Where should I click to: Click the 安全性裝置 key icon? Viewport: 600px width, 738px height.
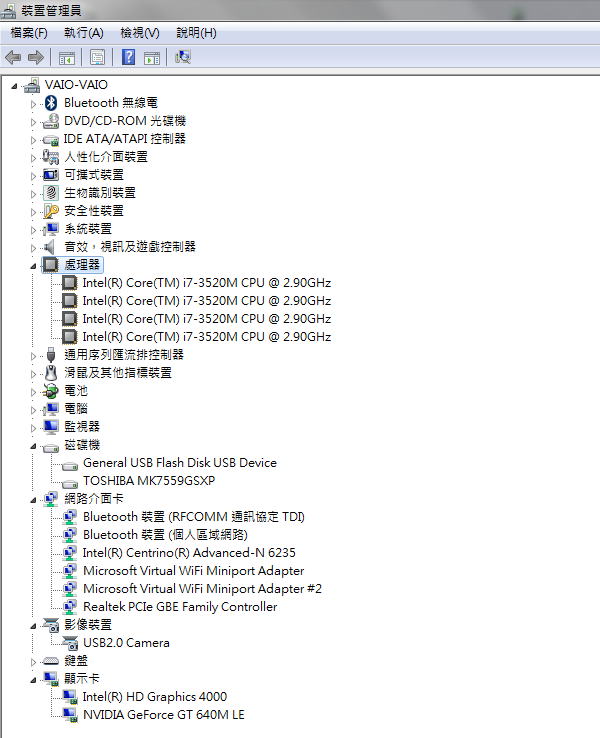pos(50,211)
